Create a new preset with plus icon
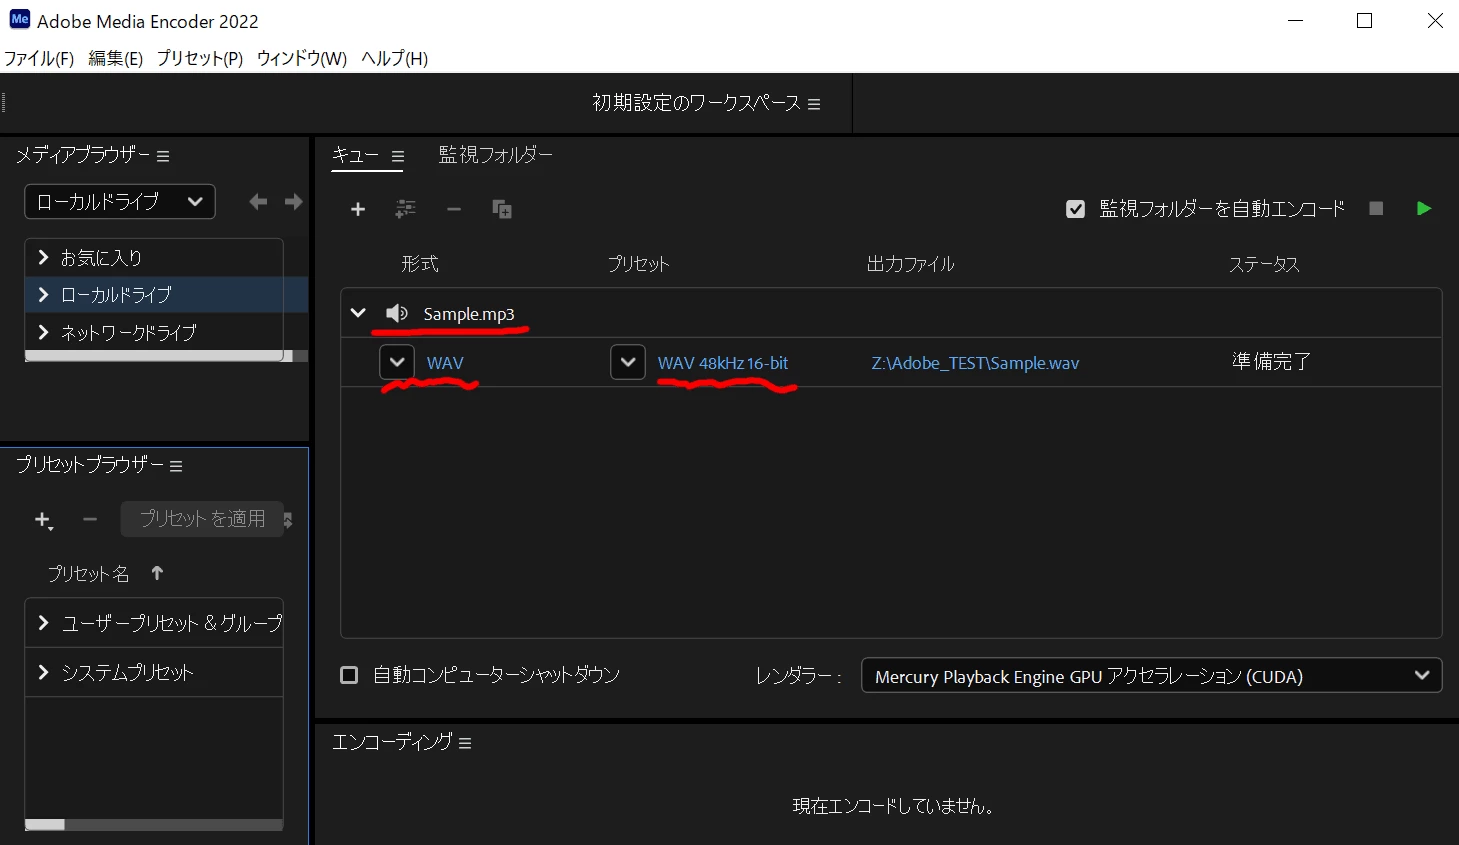This screenshot has height=845, width=1459. 43,519
